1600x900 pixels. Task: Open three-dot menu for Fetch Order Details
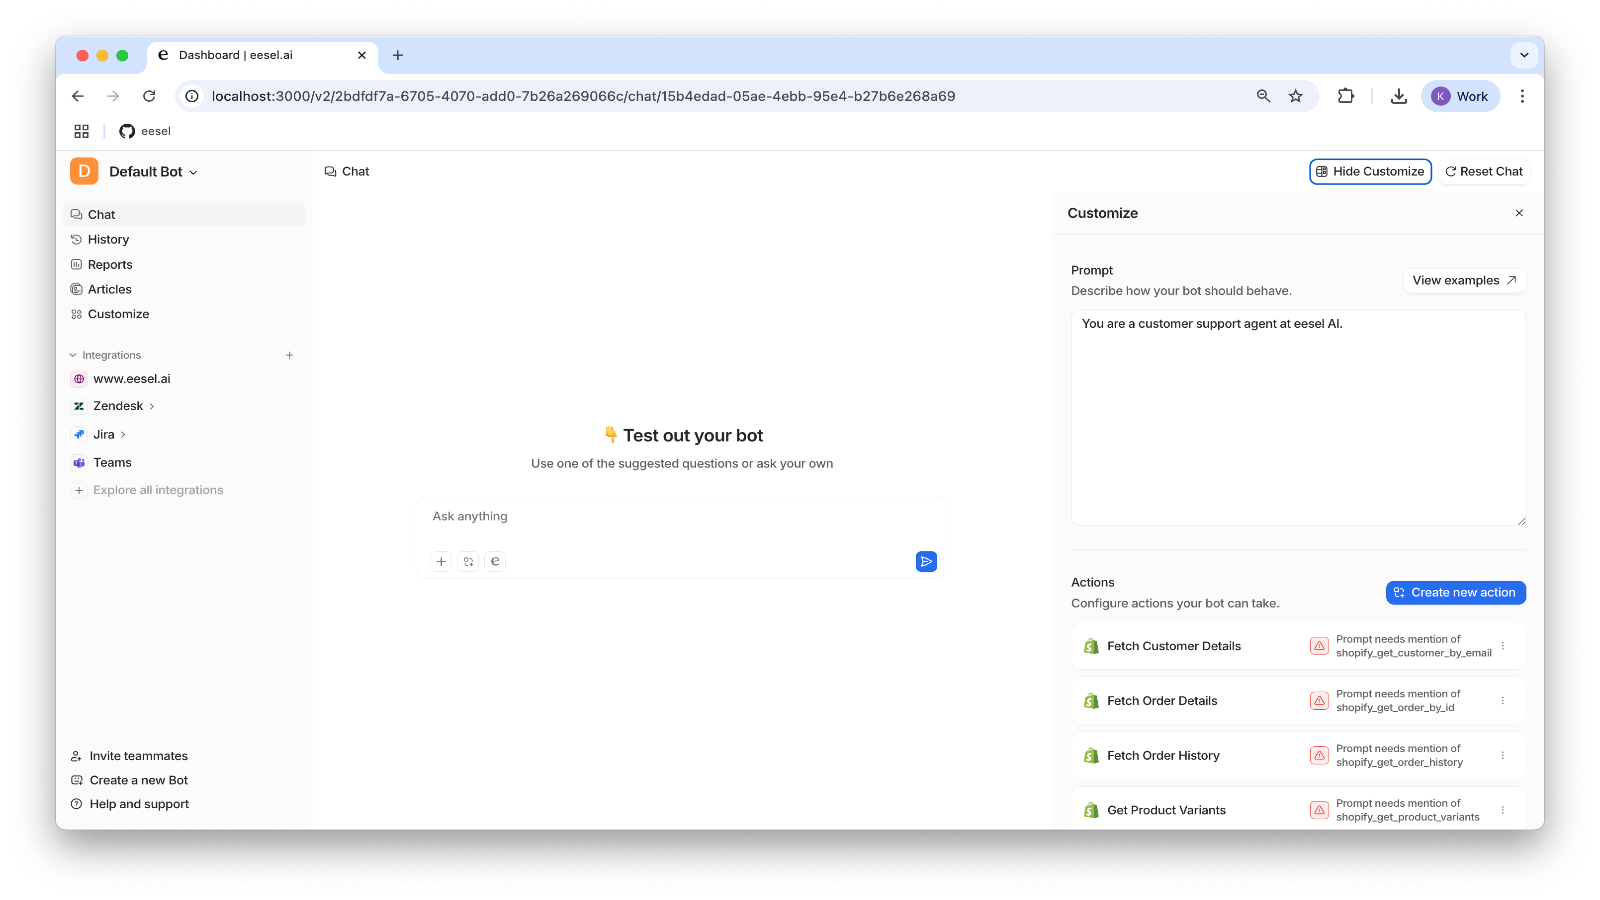(x=1502, y=701)
